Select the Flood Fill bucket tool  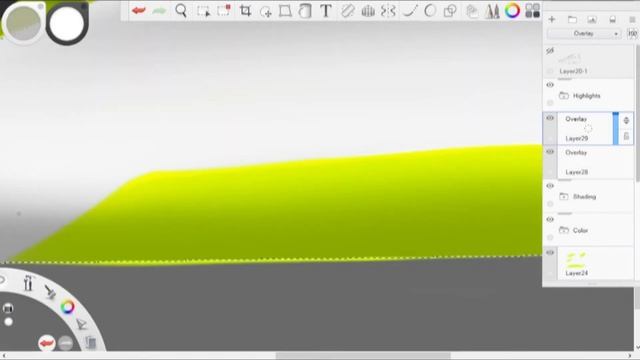point(305,11)
